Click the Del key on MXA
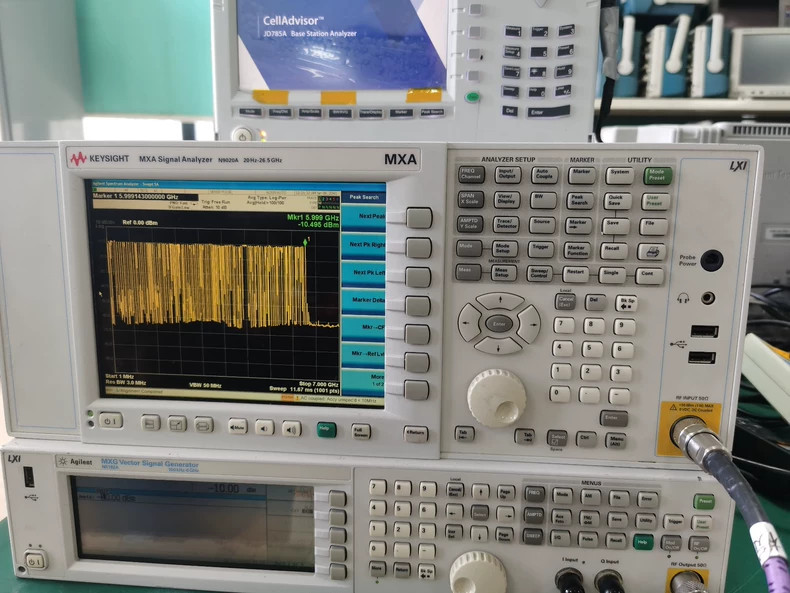This screenshot has width=790, height=593. point(595,302)
